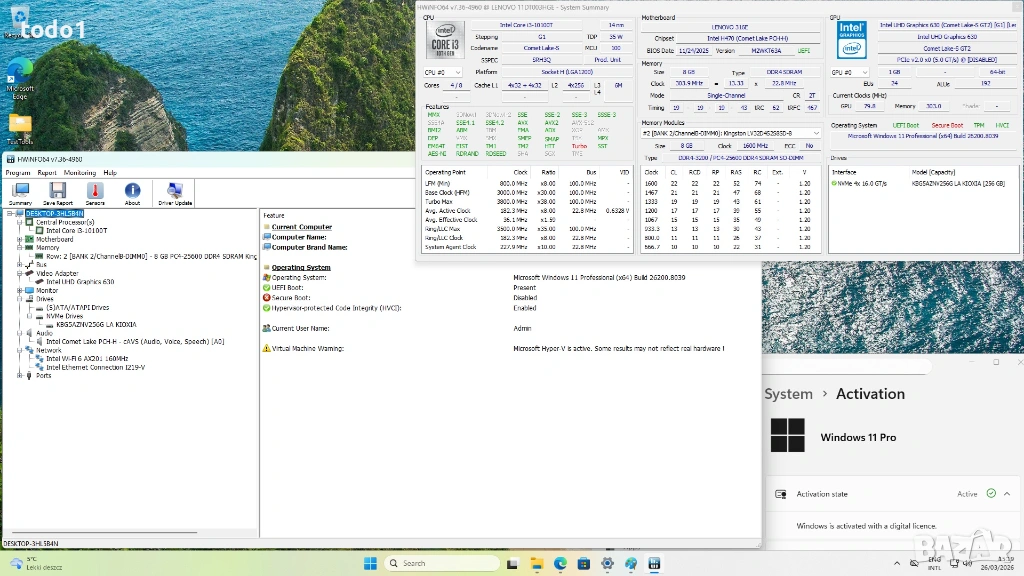Go to System breadcrumb link
The height and width of the screenshot is (576, 1024).
coord(788,394)
